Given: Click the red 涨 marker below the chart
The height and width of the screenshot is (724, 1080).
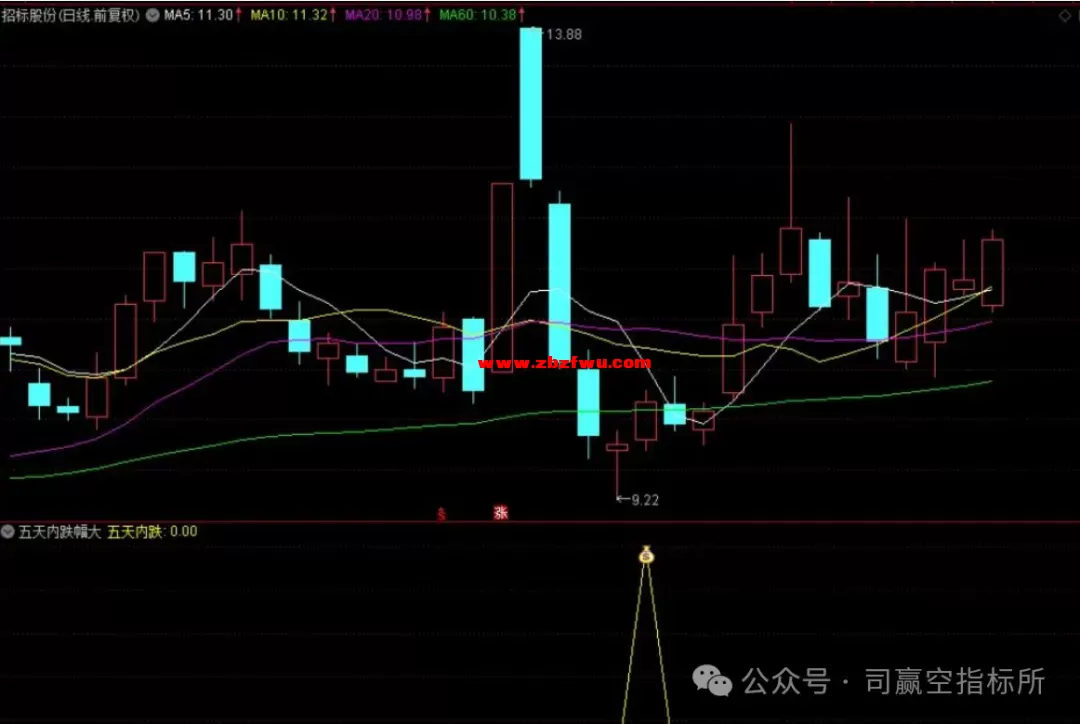Looking at the screenshot, I should pos(500,512).
